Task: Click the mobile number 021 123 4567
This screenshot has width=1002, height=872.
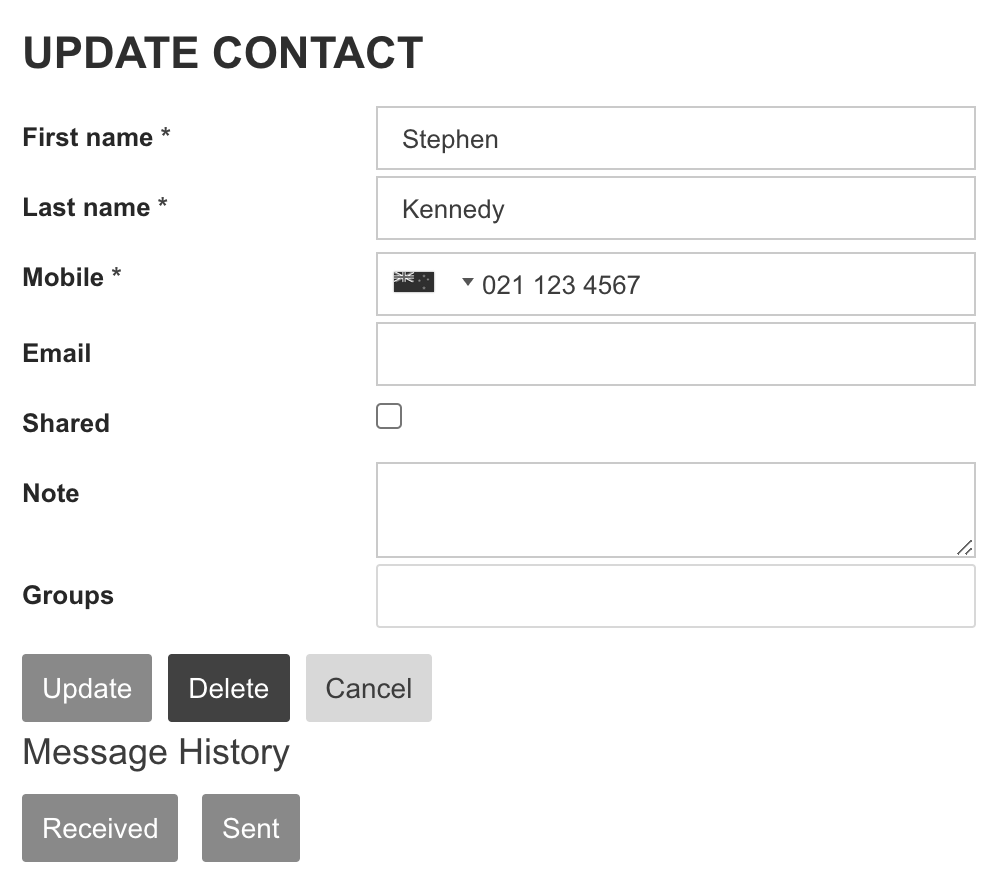Action: tap(561, 286)
